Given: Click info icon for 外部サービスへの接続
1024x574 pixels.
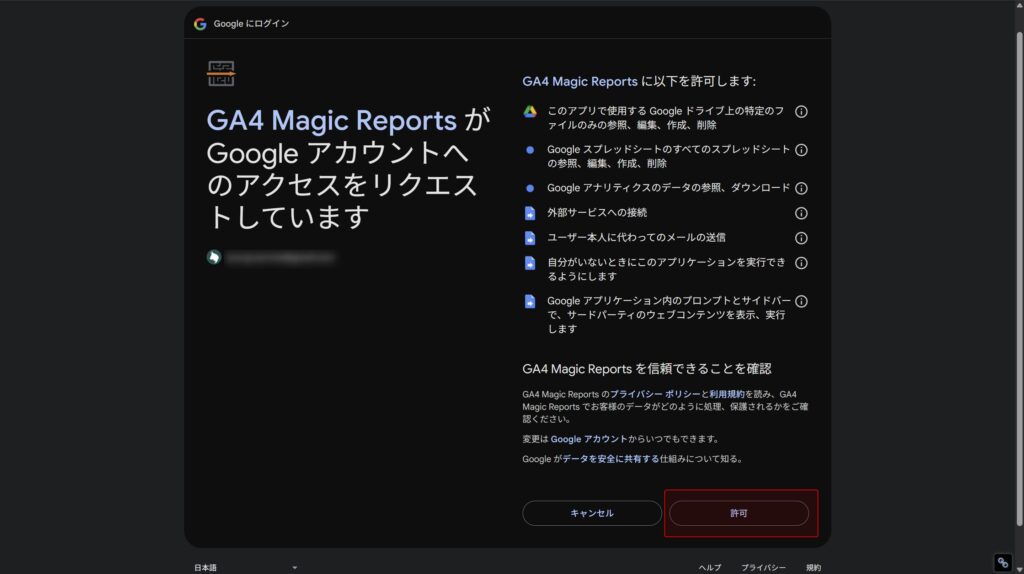Looking at the screenshot, I should point(801,213).
